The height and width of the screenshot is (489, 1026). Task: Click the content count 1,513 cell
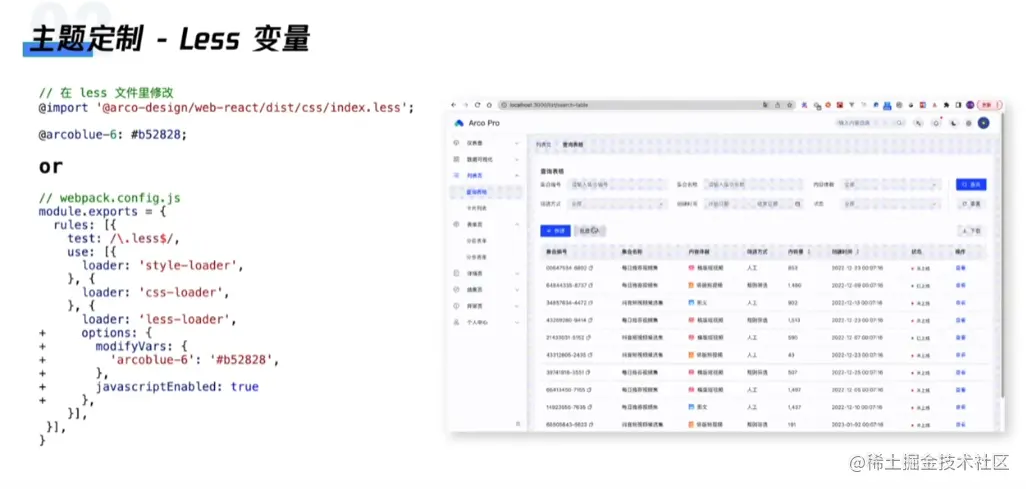point(796,320)
